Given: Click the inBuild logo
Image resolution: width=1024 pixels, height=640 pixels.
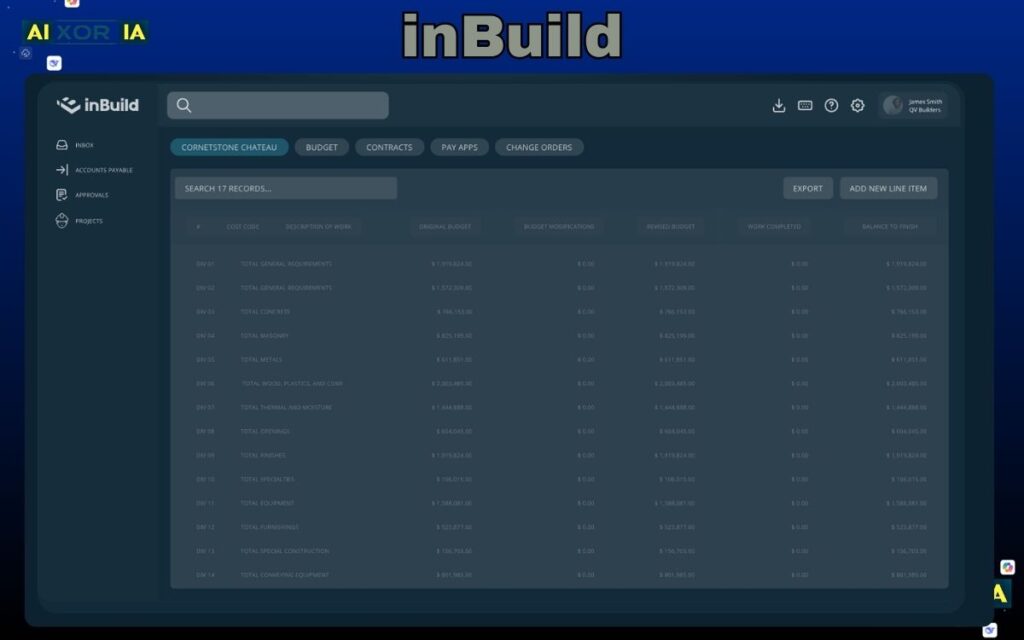Looking at the screenshot, I should [98, 105].
